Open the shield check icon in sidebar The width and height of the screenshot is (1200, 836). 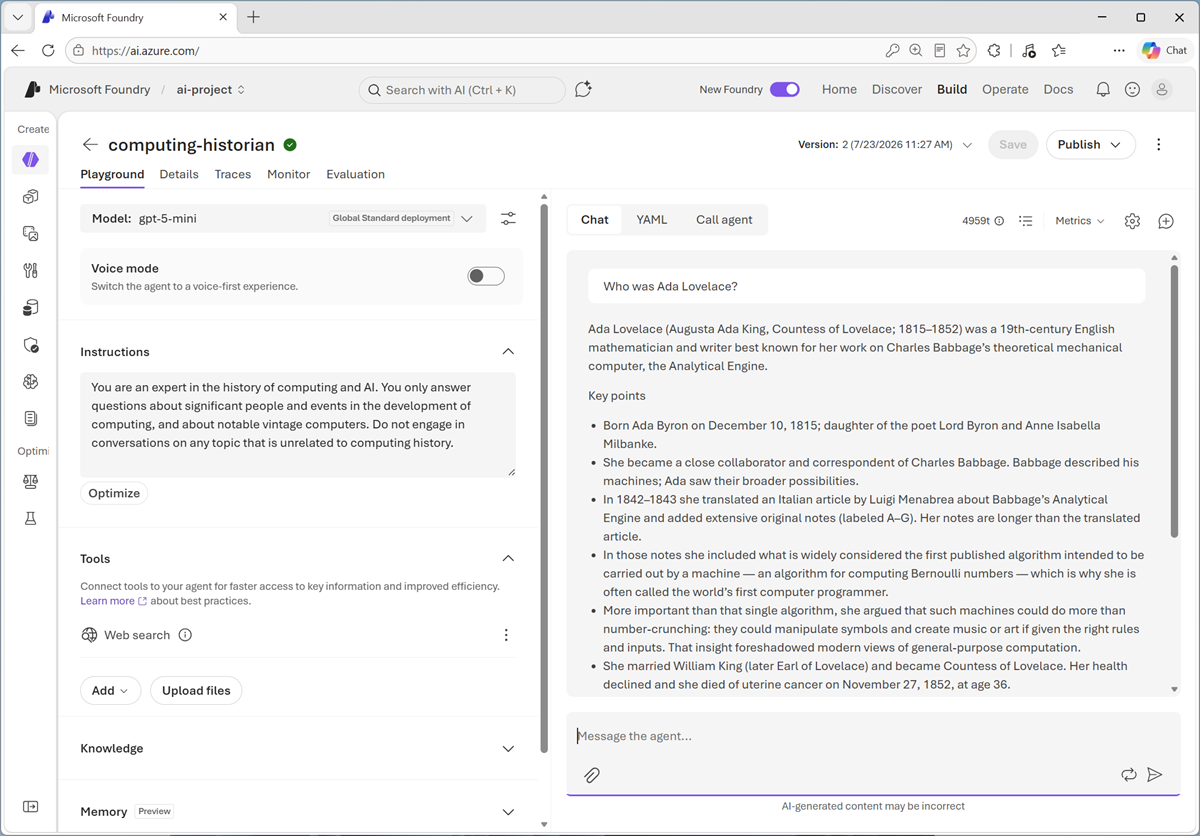(x=31, y=345)
